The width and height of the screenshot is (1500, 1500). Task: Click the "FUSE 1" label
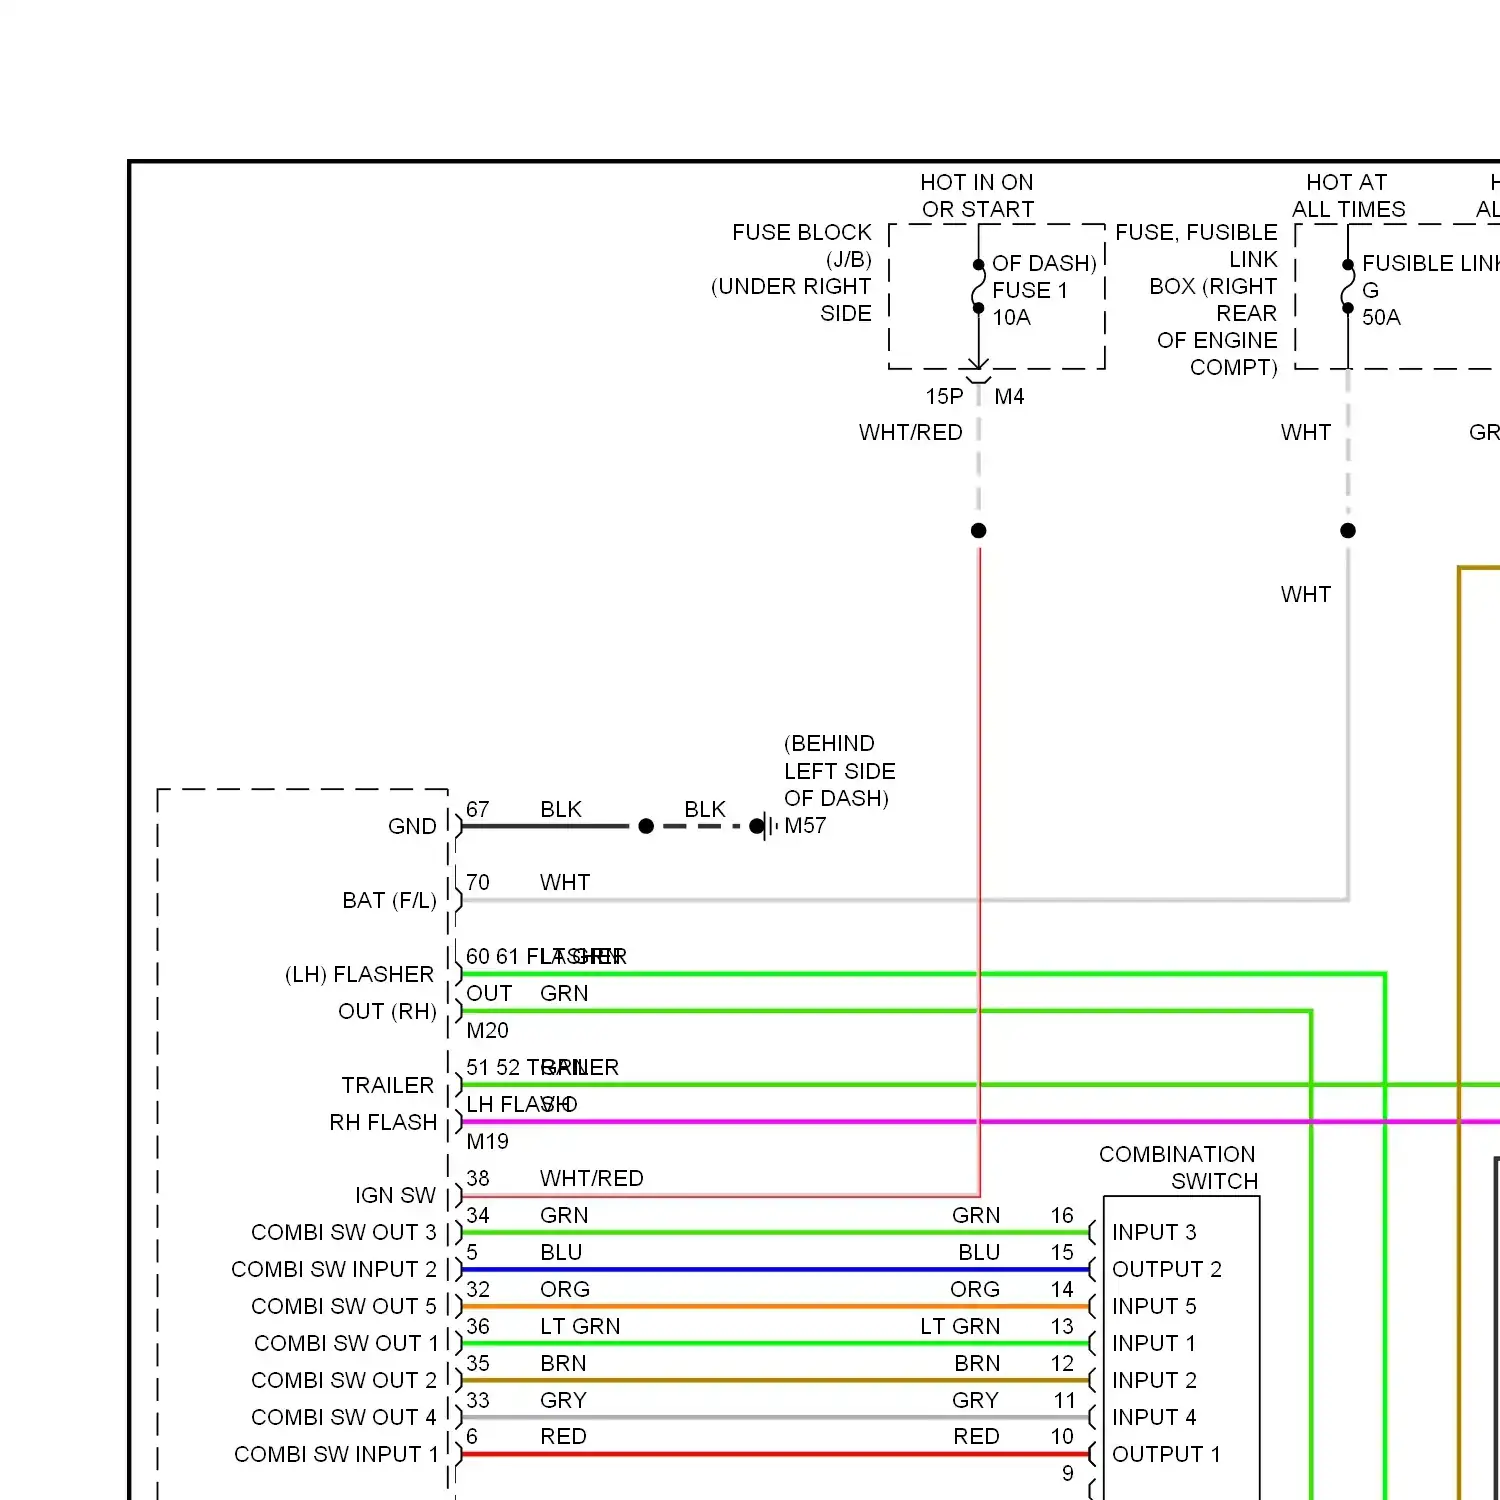[1030, 290]
